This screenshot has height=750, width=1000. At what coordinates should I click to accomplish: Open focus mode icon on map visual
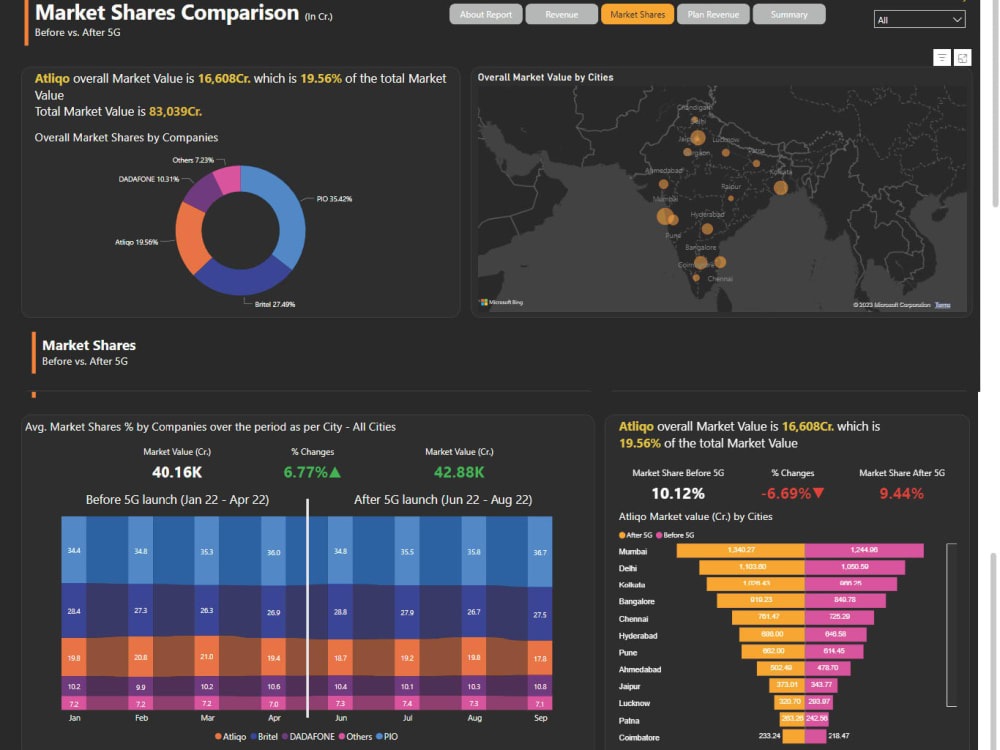coord(962,58)
